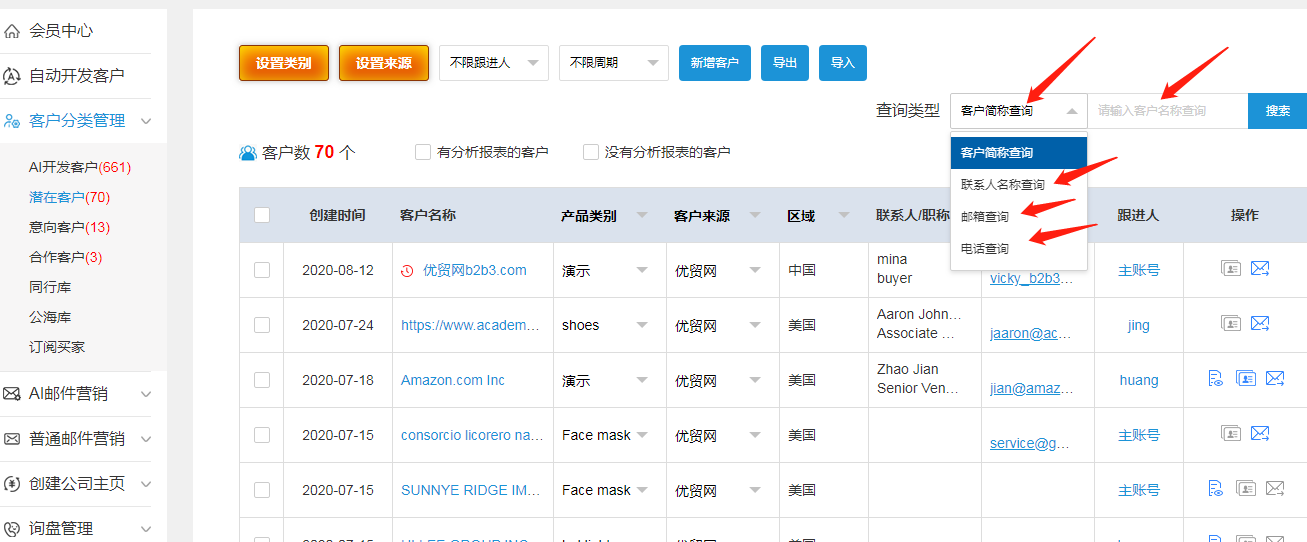Toggle the select-all checkbox in table header
The image size is (1307, 542).
click(x=262, y=215)
